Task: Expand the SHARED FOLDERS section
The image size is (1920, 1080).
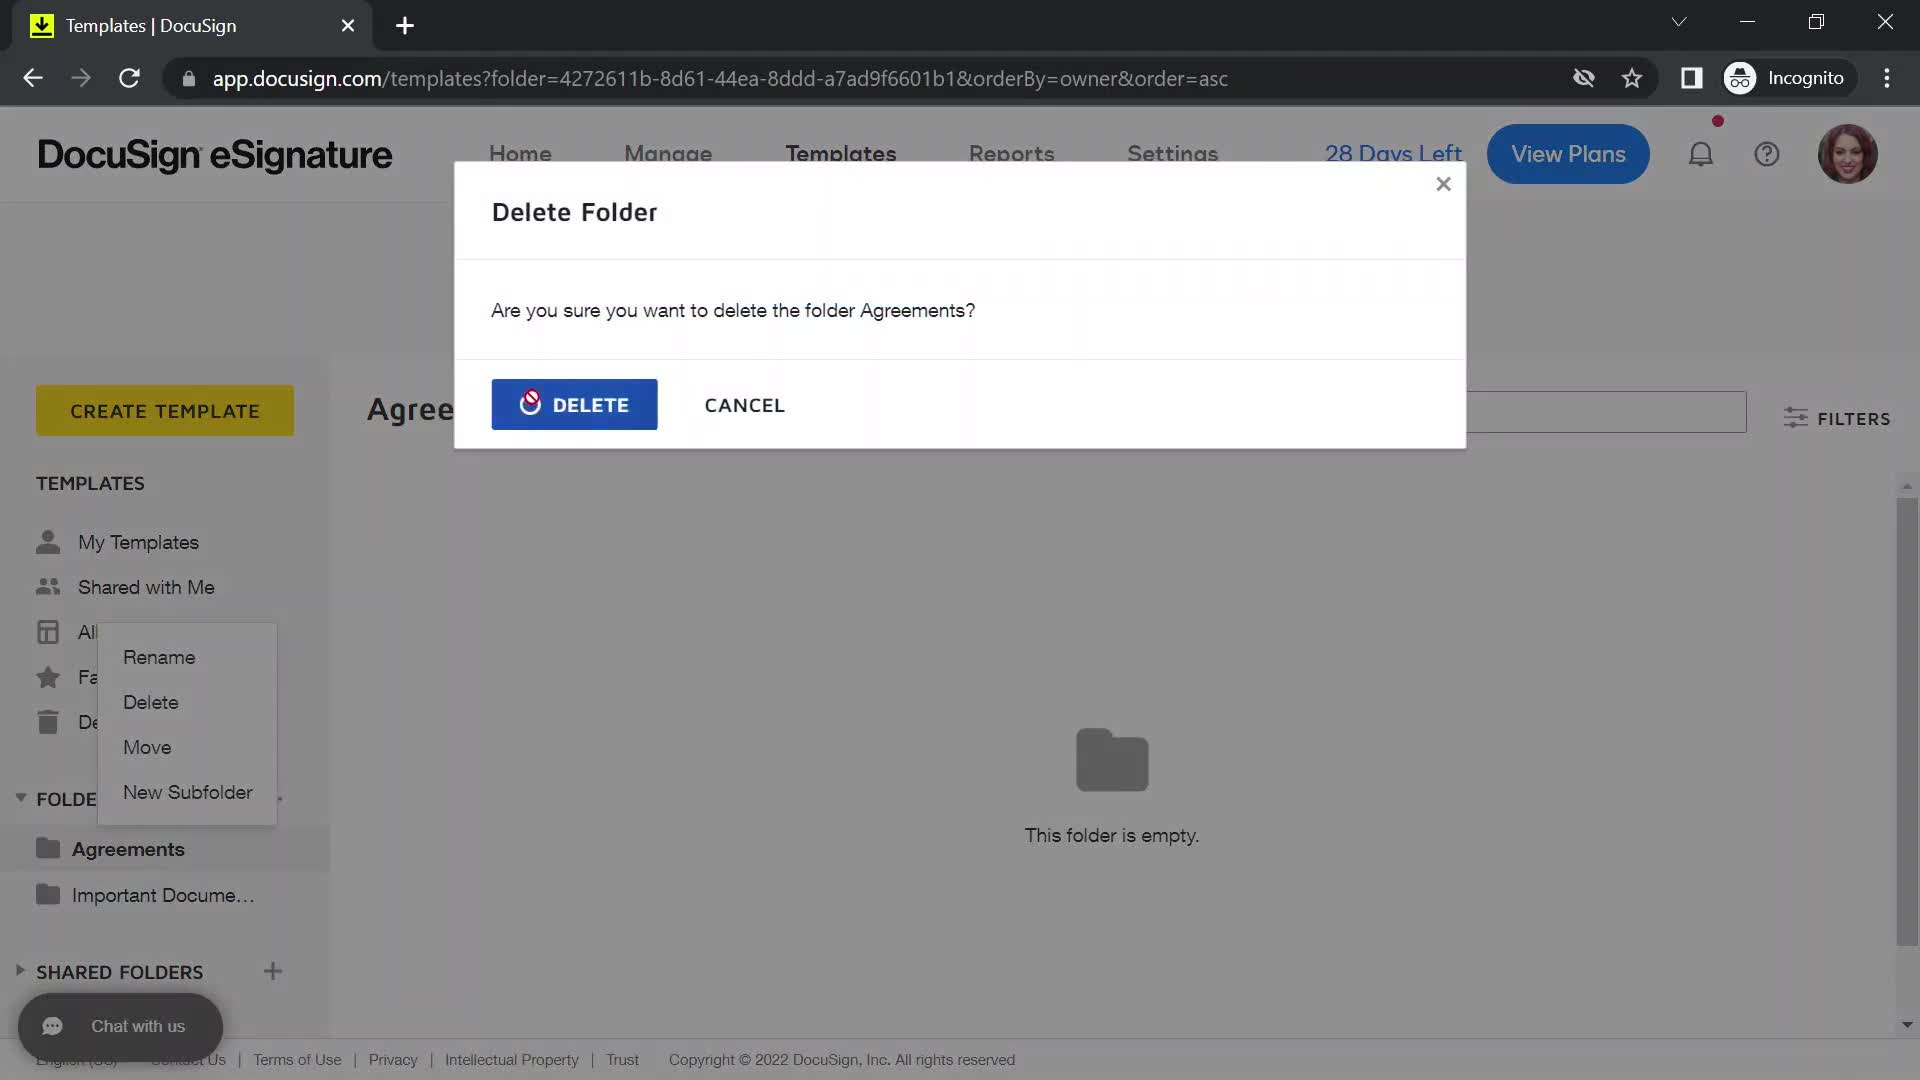Action: (18, 971)
